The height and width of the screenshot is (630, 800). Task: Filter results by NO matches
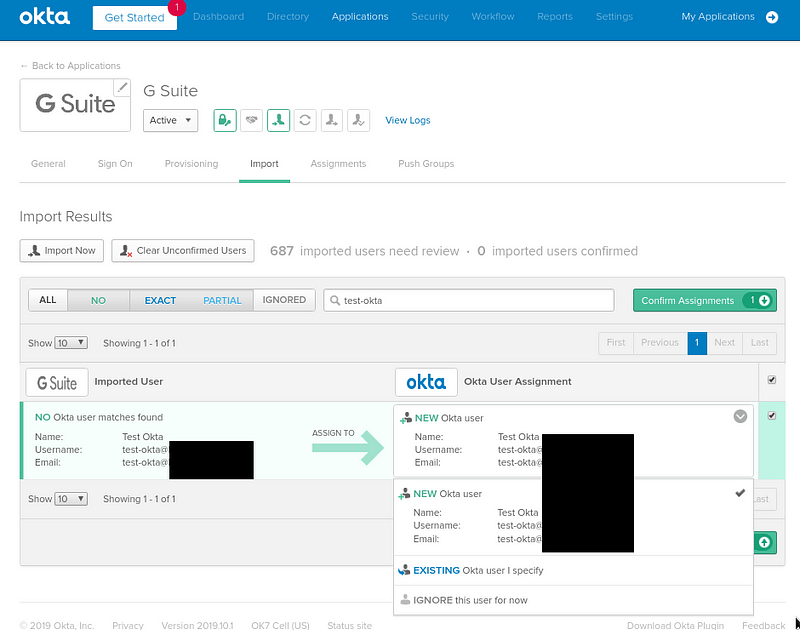[98, 300]
